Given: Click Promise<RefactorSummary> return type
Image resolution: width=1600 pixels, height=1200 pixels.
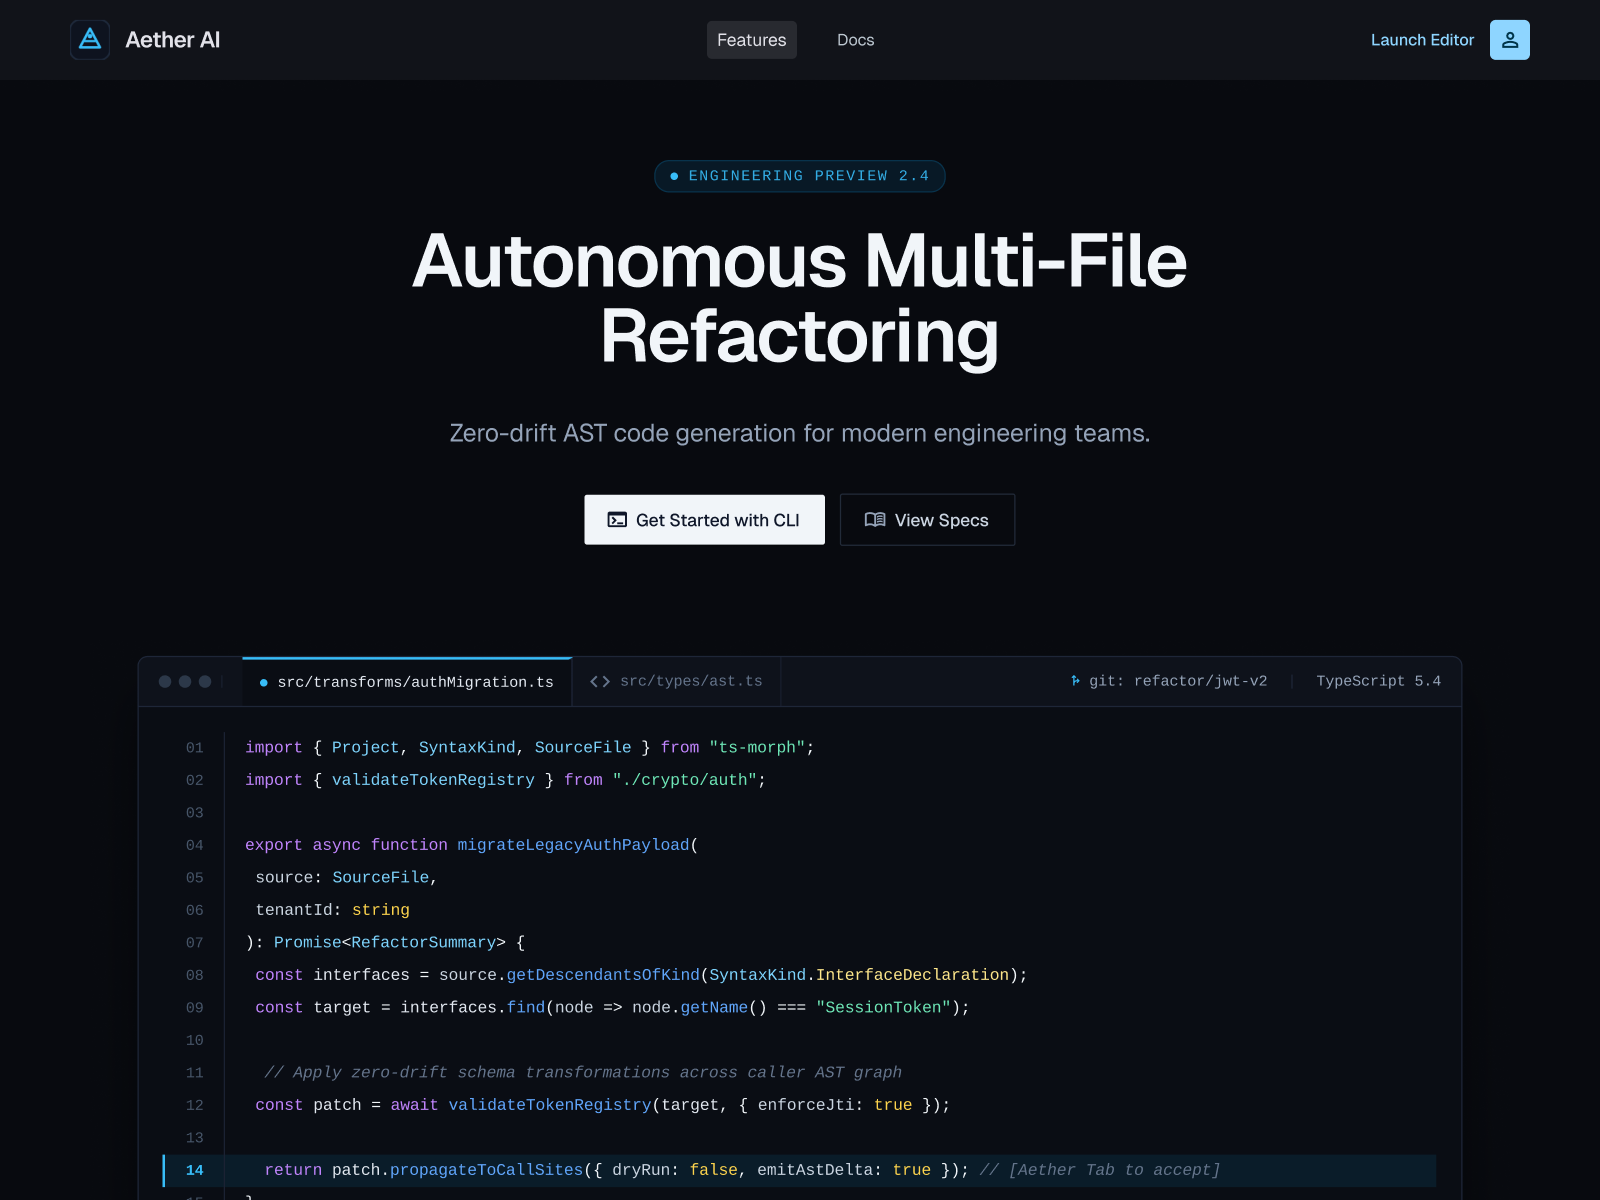Looking at the screenshot, I should coord(390,943).
